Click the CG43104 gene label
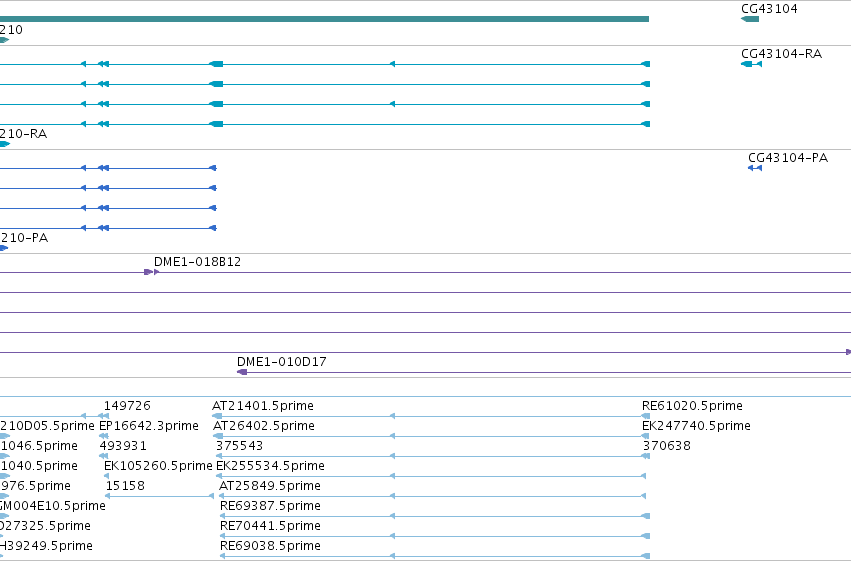851x561 pixels. (769, 9)
